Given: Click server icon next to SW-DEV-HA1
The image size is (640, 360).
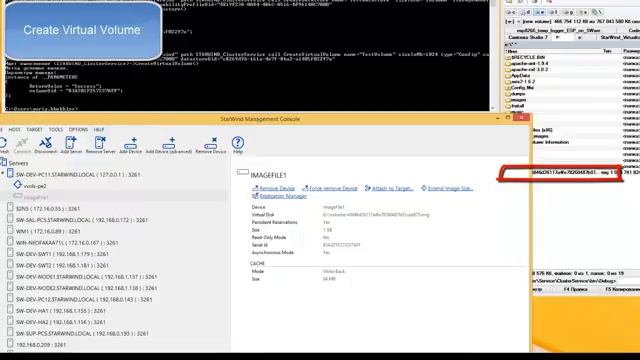Looking at the screenshot, I should pyautogui.click(x=10, y=310).
